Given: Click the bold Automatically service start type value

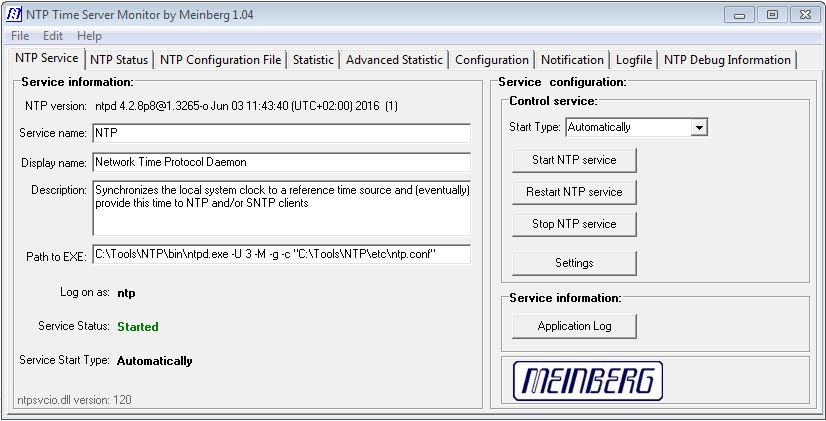Looking at the screenshot, I should (x=154, y=361).
